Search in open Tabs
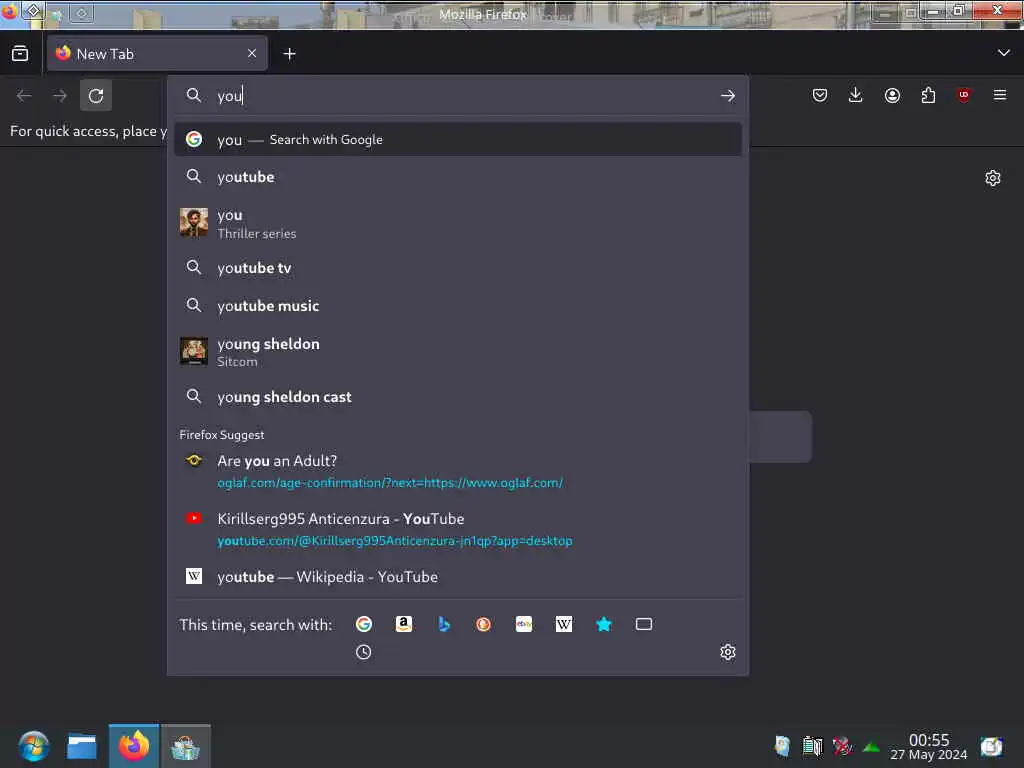Viewport: 1024px width, 768px height. click(x=644, y=624)
